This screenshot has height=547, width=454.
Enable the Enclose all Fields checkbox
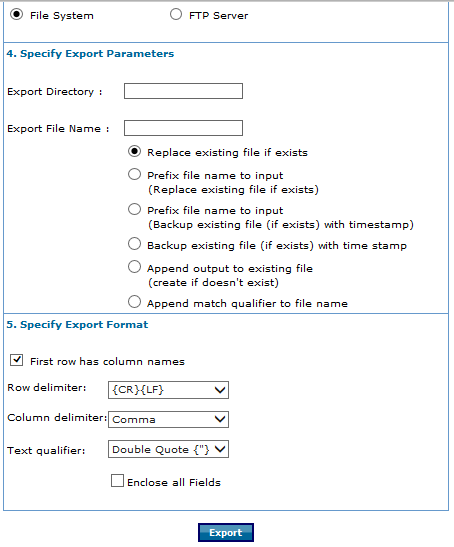pos(117,480)
